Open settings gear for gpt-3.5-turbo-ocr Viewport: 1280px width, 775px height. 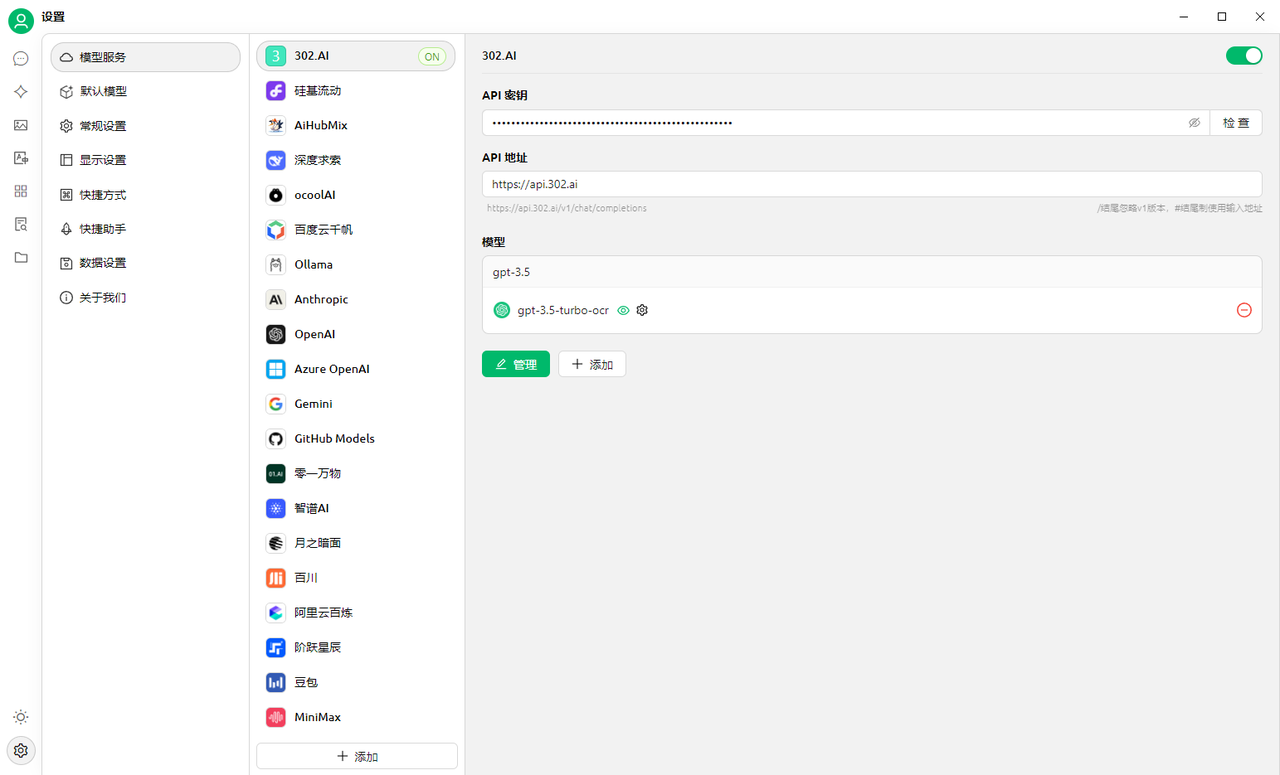tap(642, 310)
